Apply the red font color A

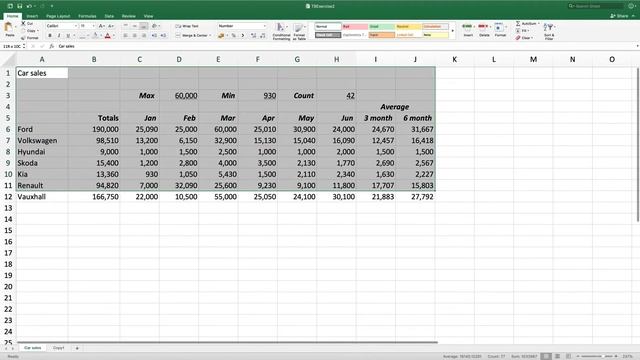coord(107,36)
